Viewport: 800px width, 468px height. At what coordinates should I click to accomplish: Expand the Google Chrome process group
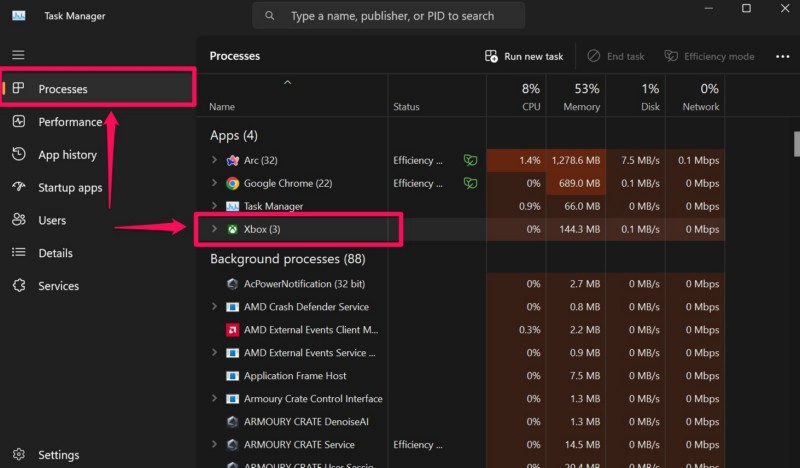point(214,183)
